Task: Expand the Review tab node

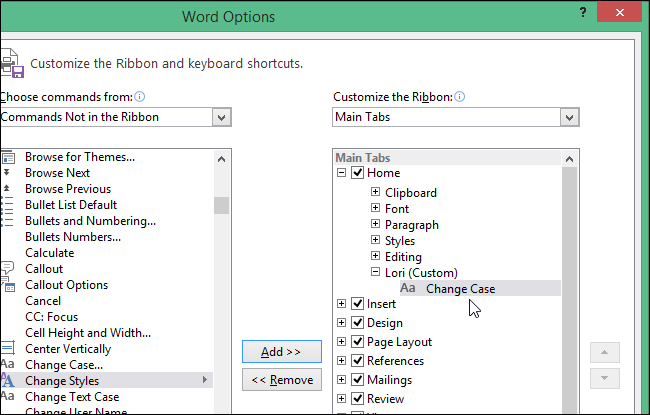Action: click(x=341, y=398)
